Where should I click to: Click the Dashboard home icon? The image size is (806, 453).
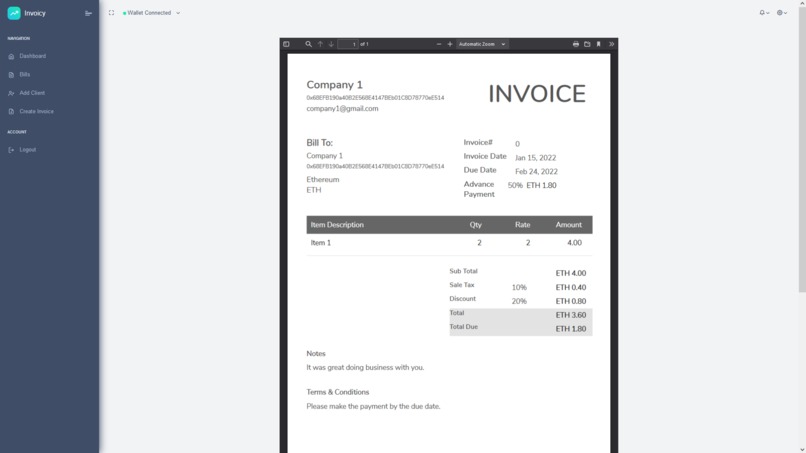(11, 57)
